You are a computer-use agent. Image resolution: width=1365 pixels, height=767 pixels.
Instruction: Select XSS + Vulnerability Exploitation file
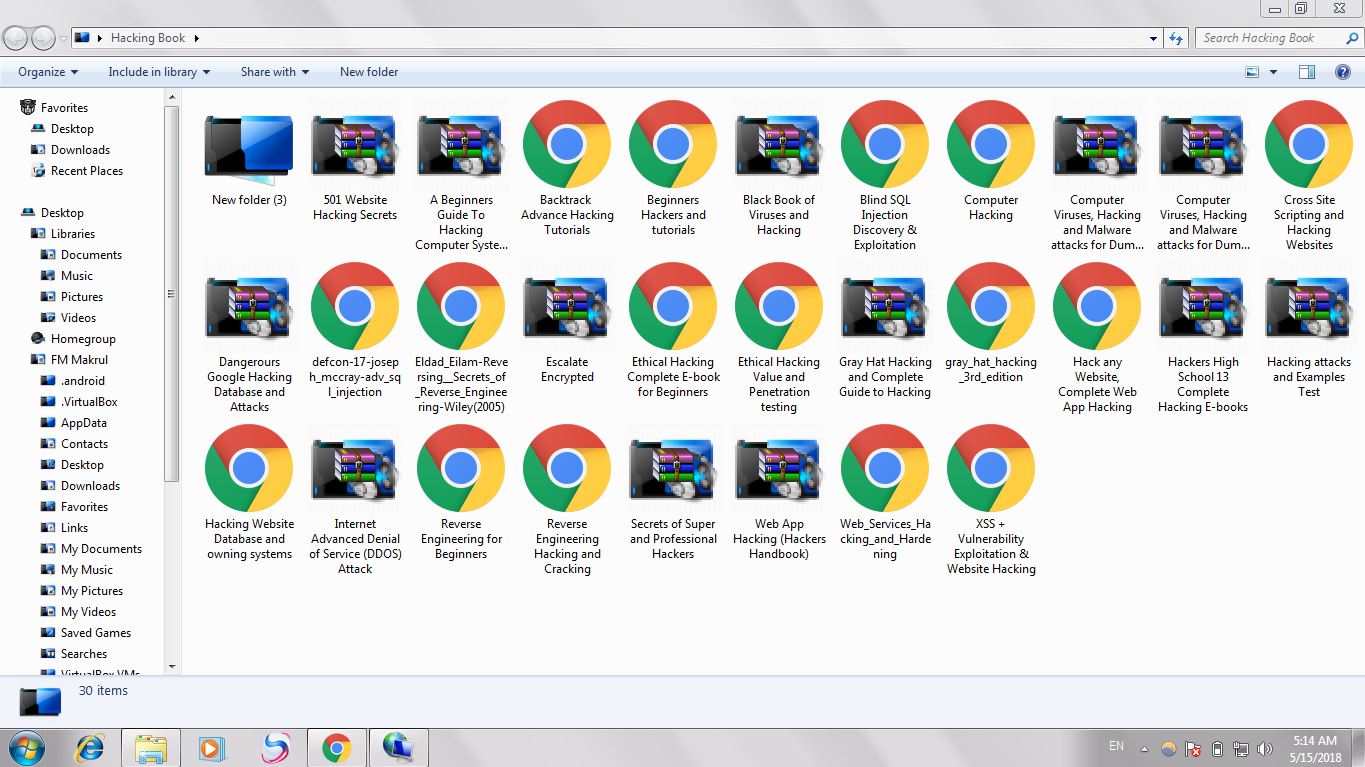991,500
